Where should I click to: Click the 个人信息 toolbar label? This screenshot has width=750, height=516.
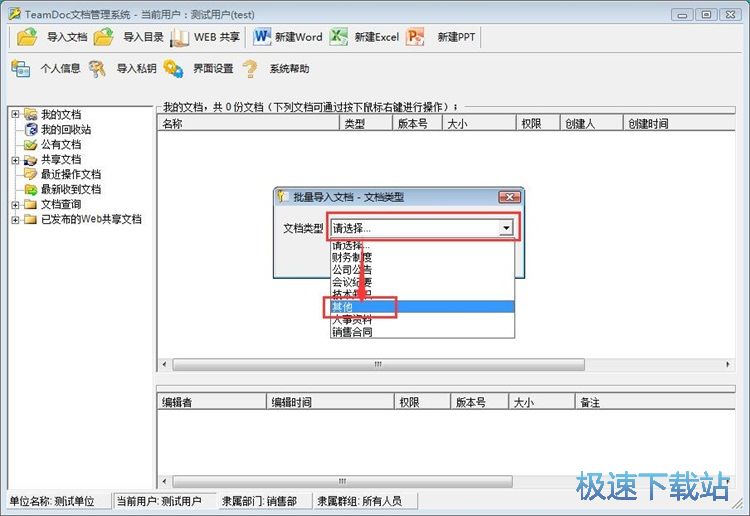tap(60, 69)
